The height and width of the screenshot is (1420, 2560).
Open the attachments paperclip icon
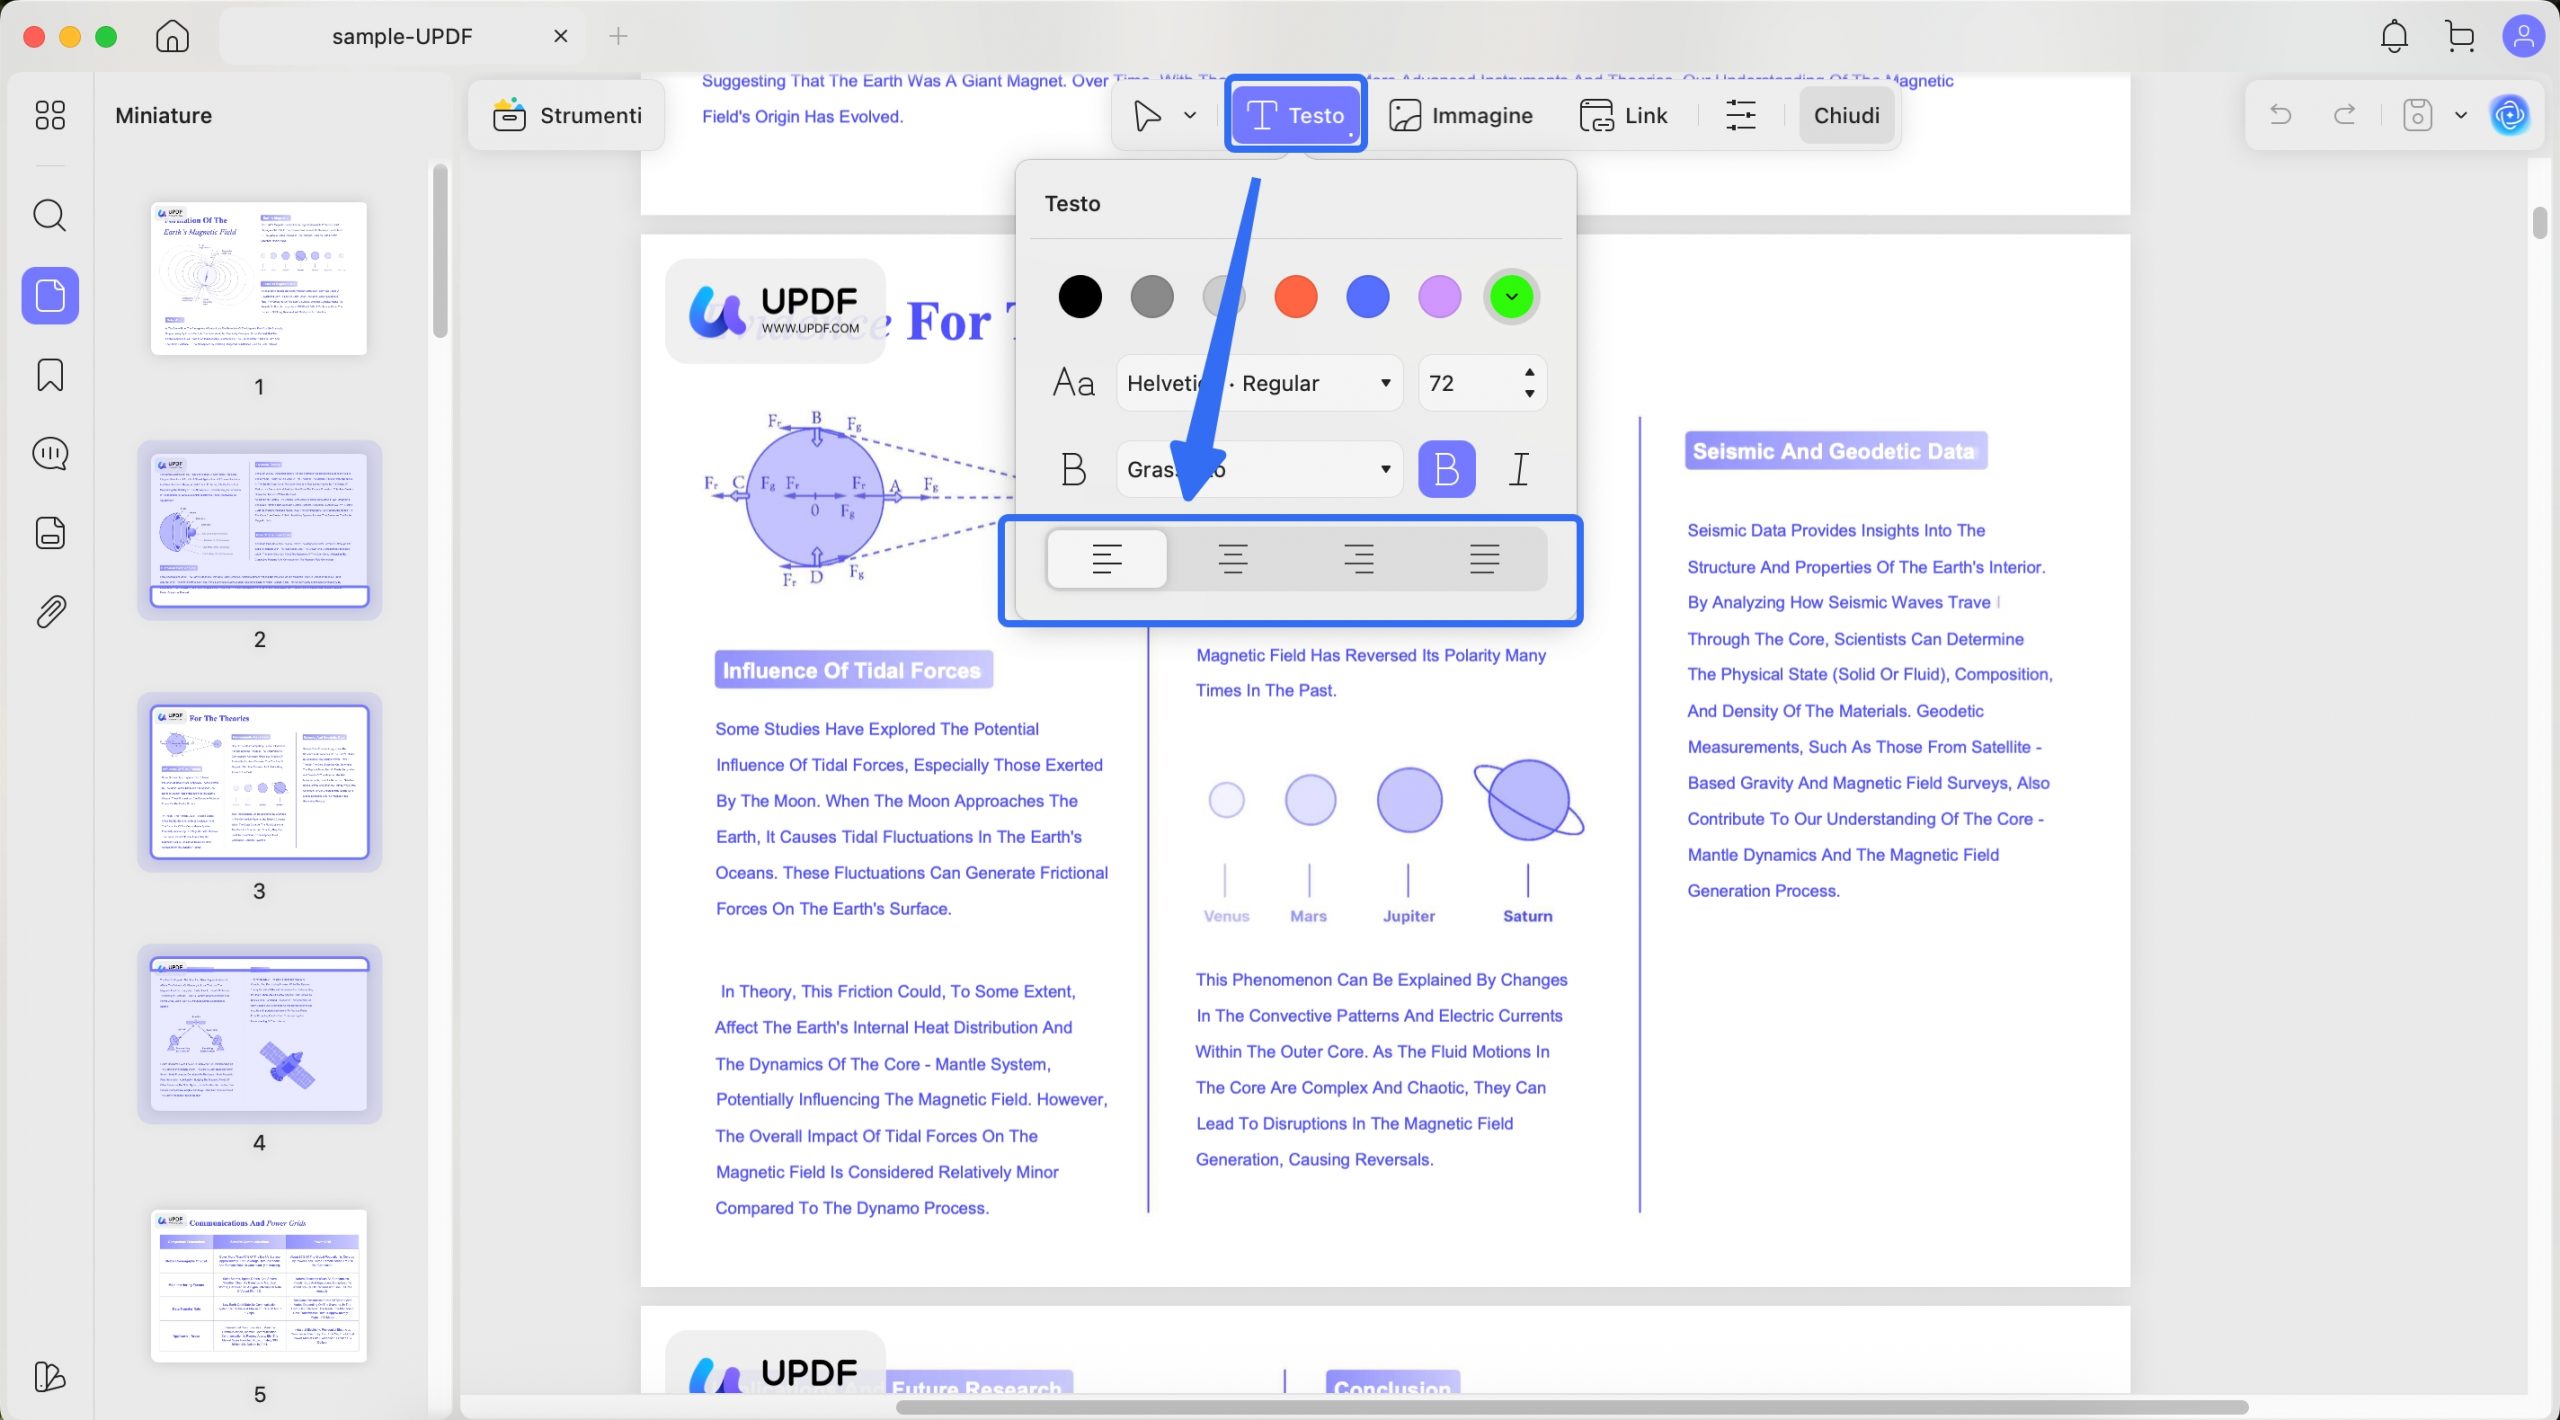tap(49, 611)
